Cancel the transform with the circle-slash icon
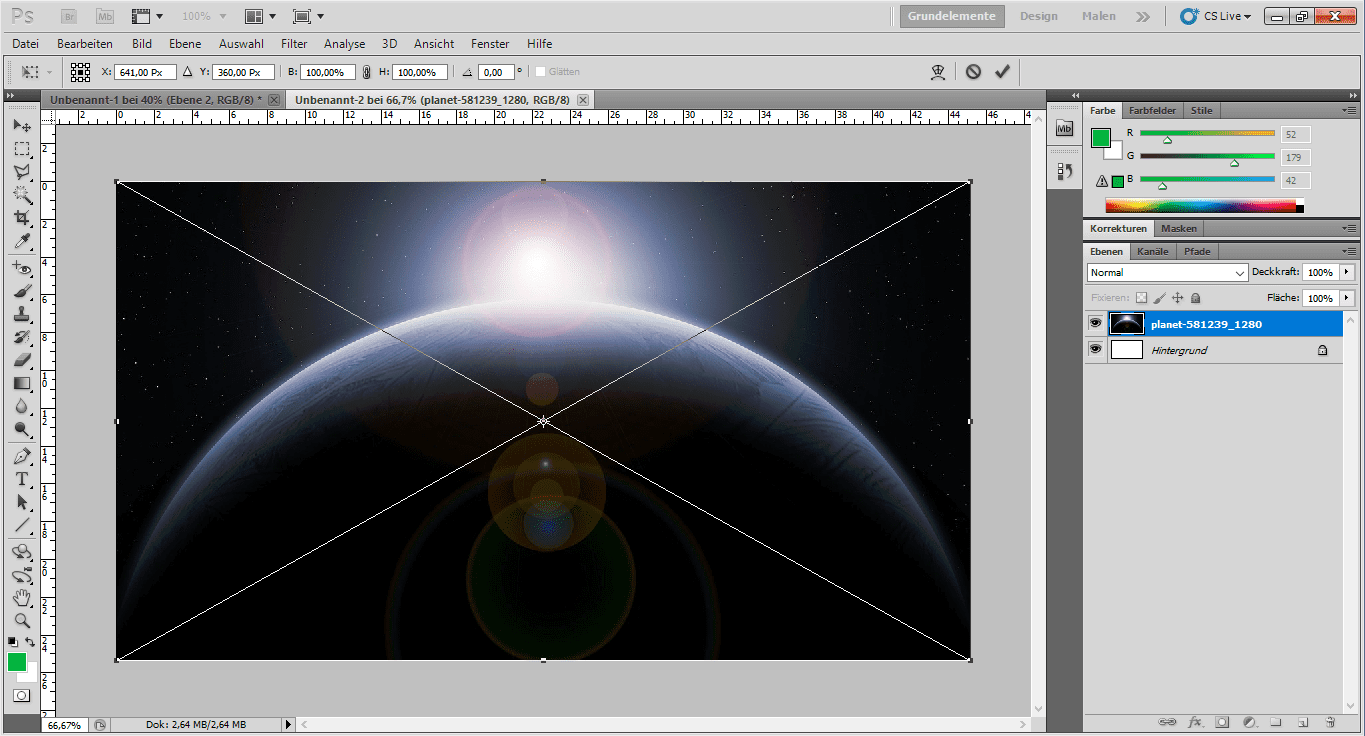Image resolution: width=1365 pixels, height=736 pixels. pyautogui.click(x=973, y=72)
